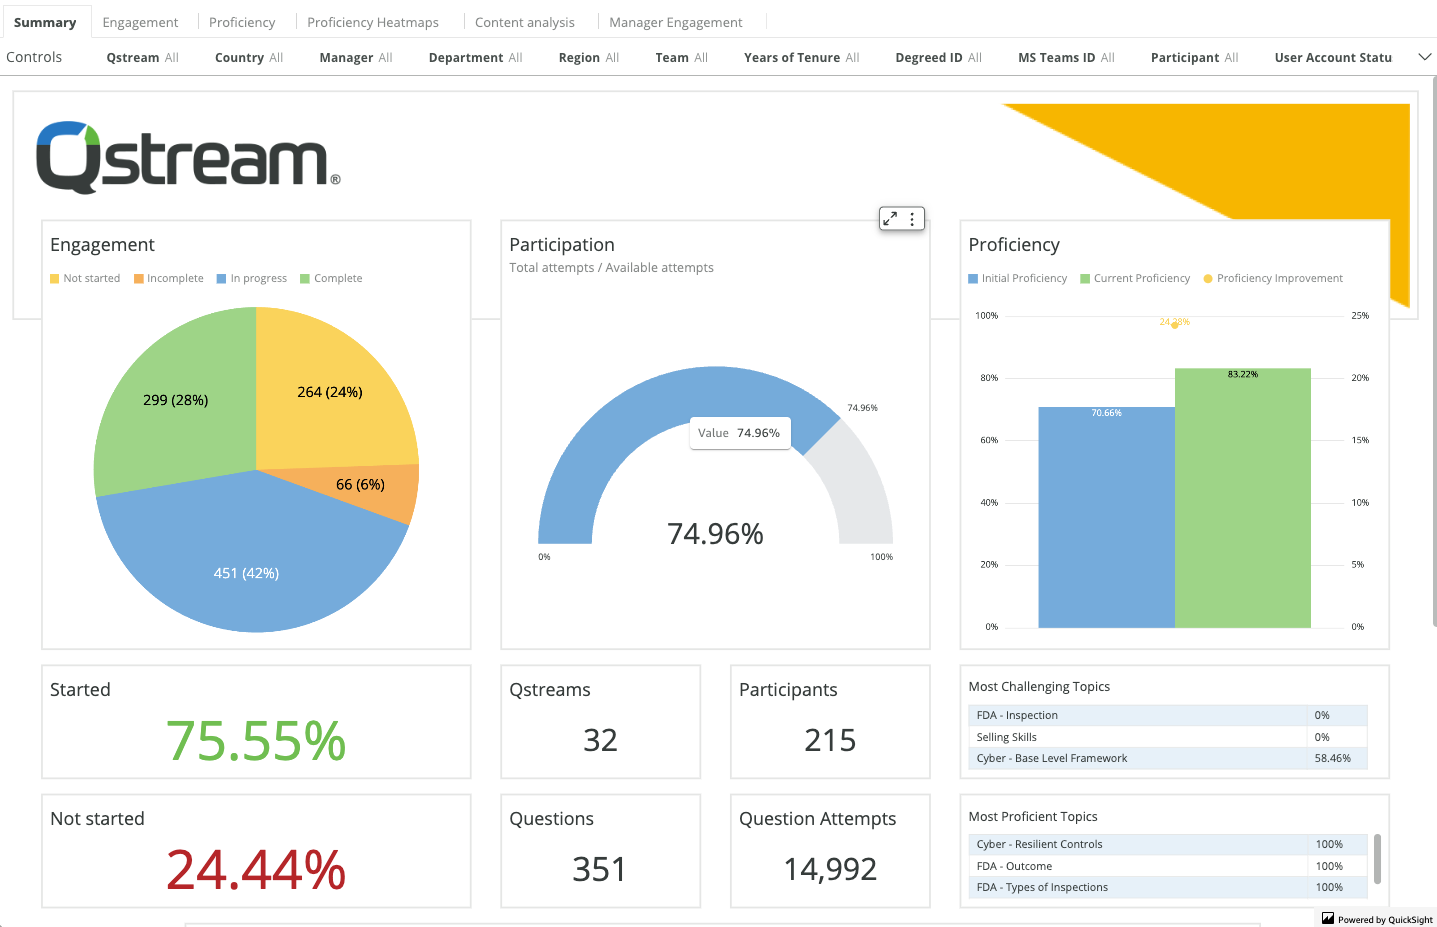The image size is (1437, 927).
Task: Open the Country filter dropdown
Action: pyautogui.click(x=249, y=58)
